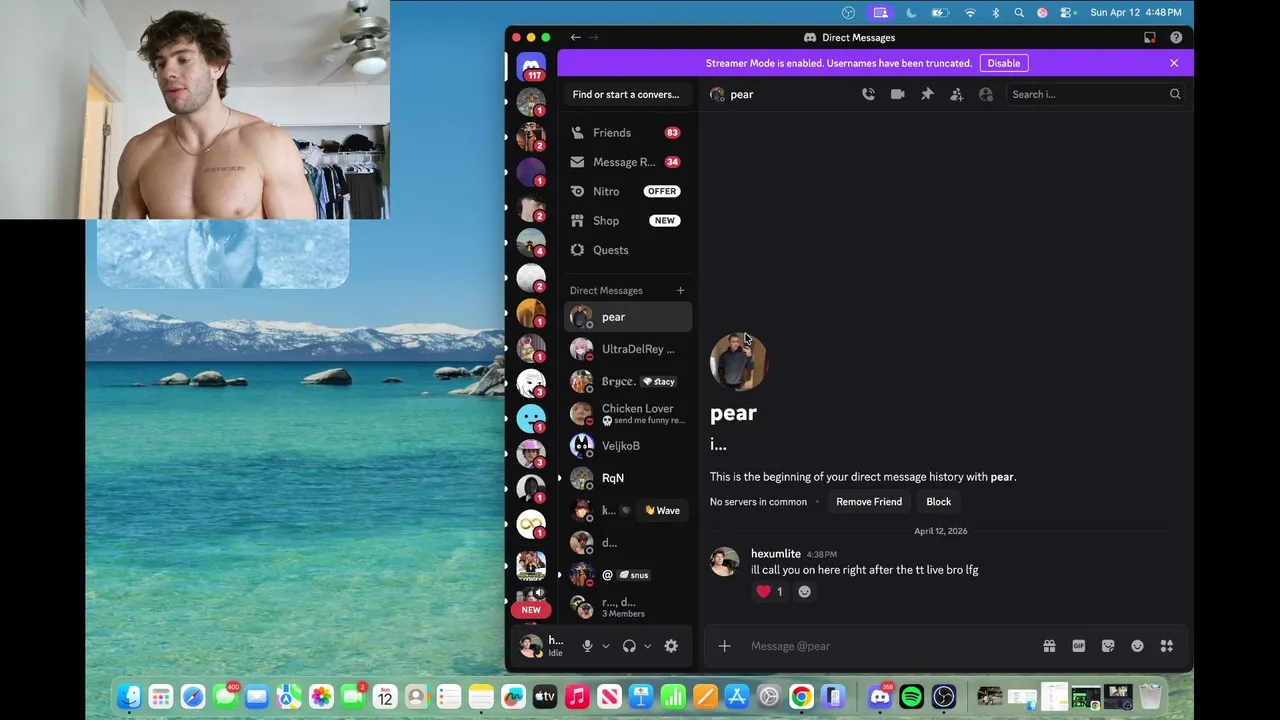
Task: Open Discord inbox icon in title bar
Action: 1150,37
